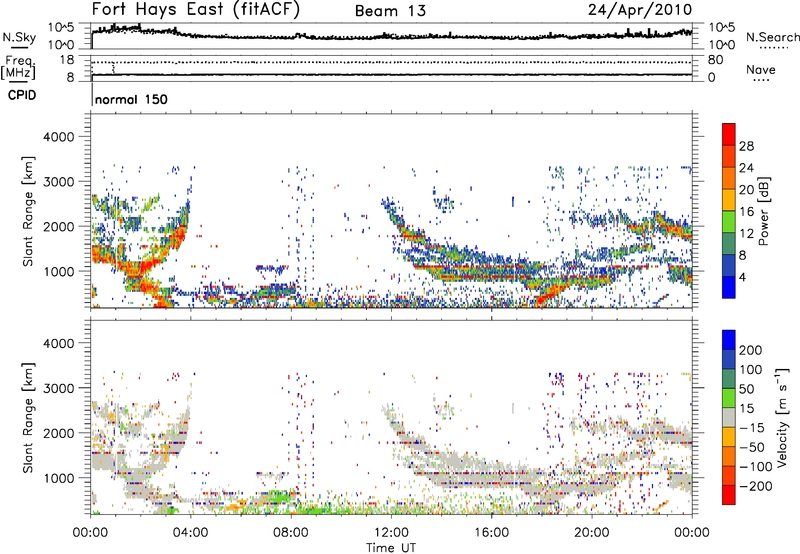The width and height of the screenshot is (800, 554).
Task: Click the '12:00' time axis tick label
Action: tap(391, 533)
